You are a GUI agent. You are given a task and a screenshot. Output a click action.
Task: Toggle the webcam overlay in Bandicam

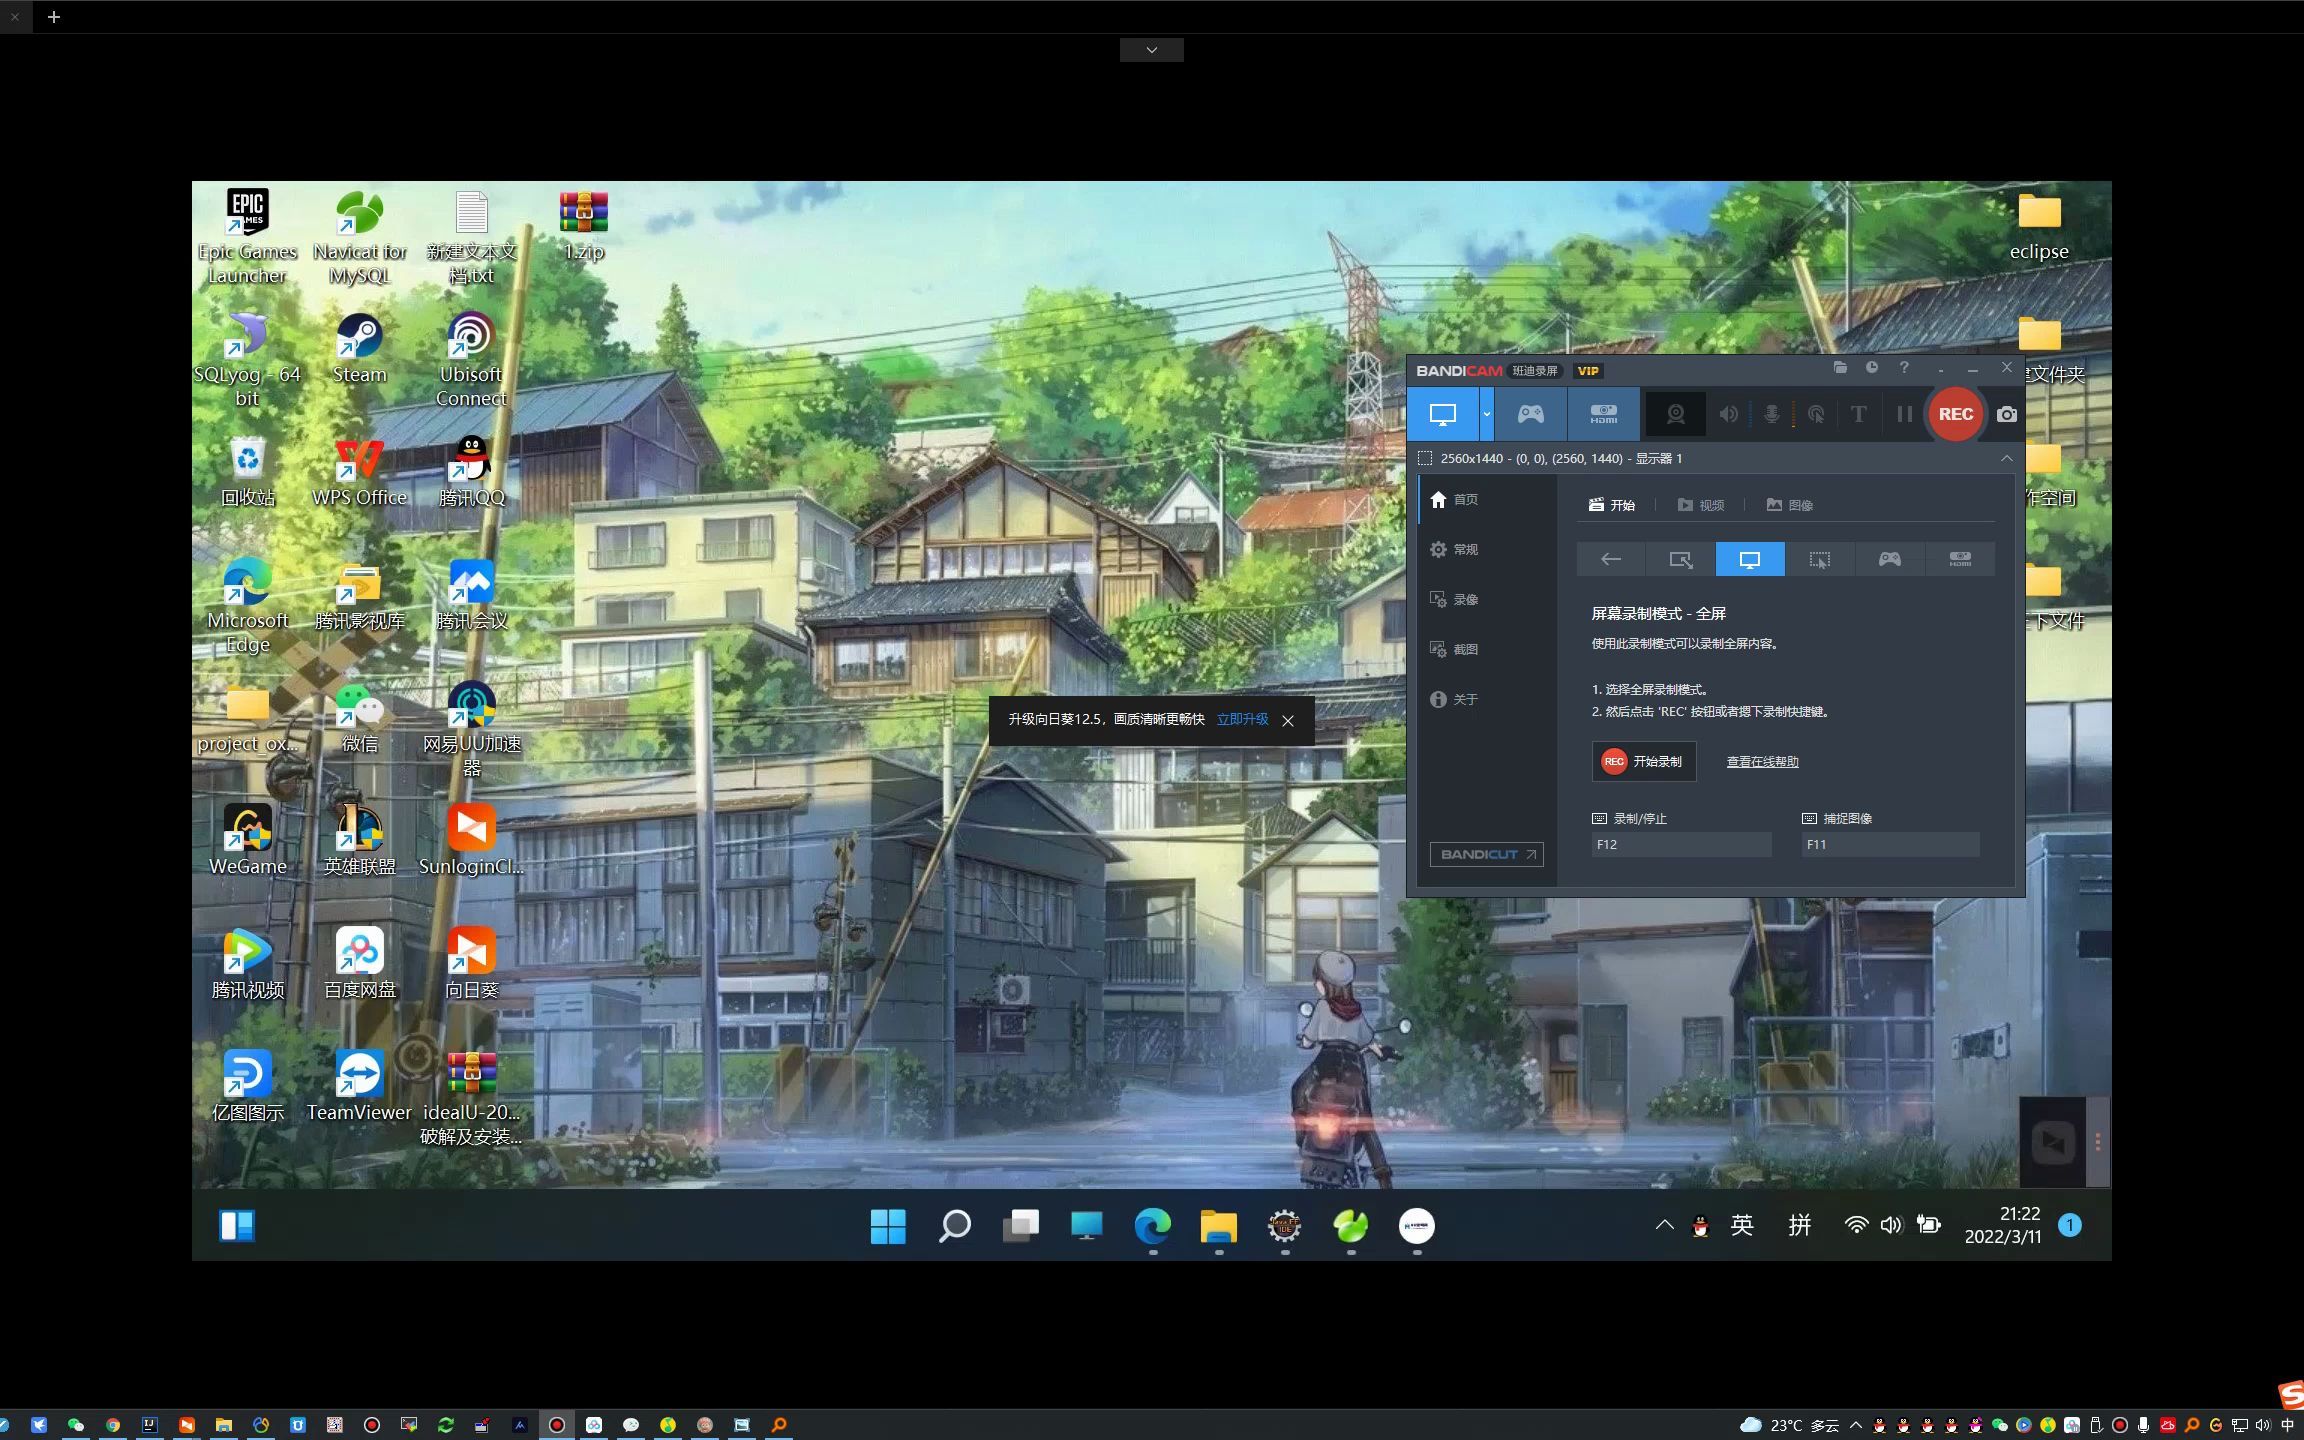[x=1676, y=414]
